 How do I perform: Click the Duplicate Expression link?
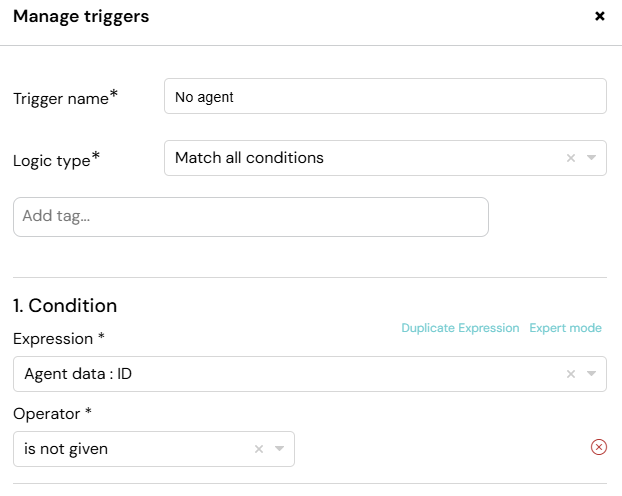[x=460, y=328]
